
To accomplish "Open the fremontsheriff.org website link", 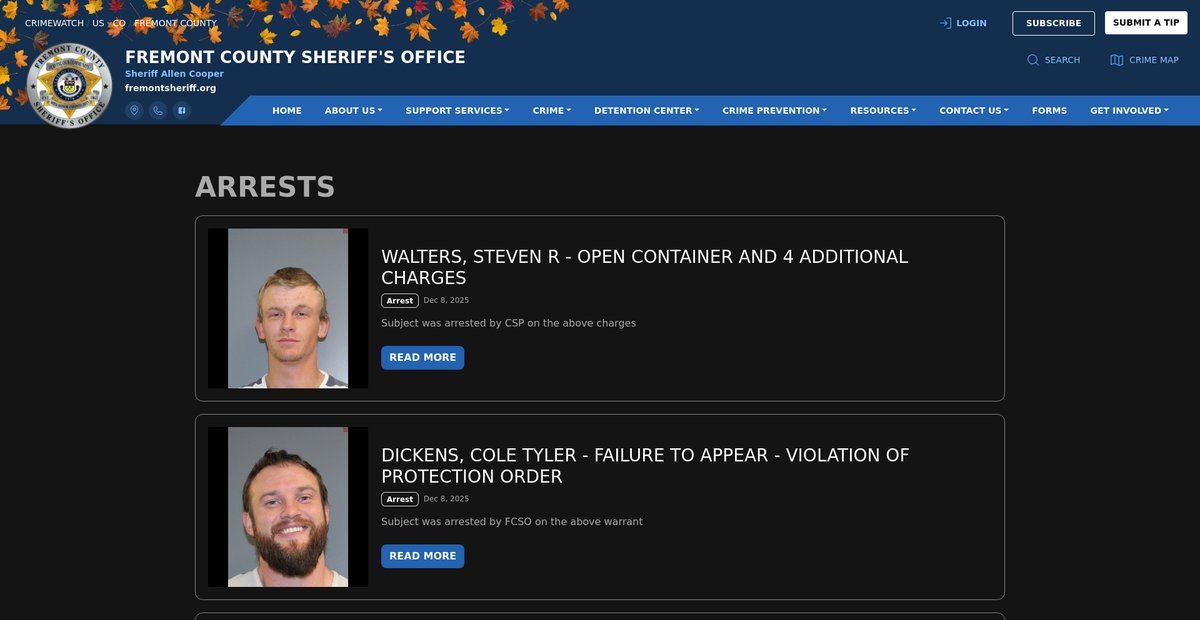I will (x=170, y=88).
